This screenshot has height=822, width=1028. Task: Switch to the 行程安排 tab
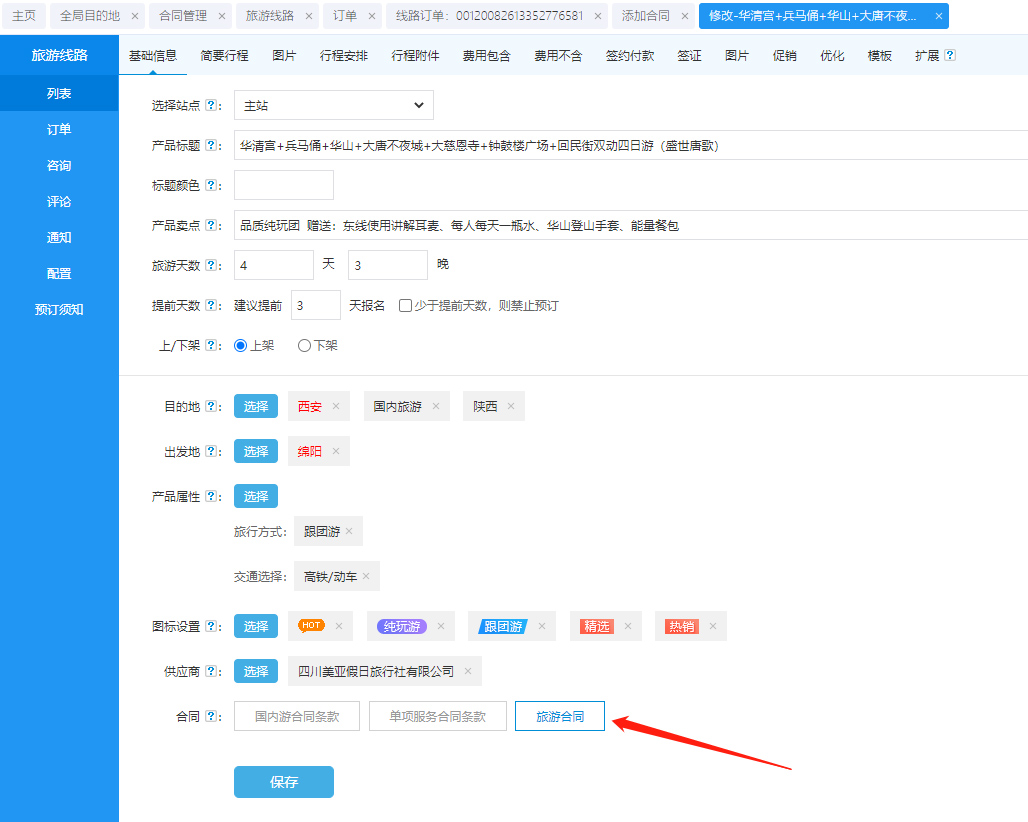pos(344,56)
